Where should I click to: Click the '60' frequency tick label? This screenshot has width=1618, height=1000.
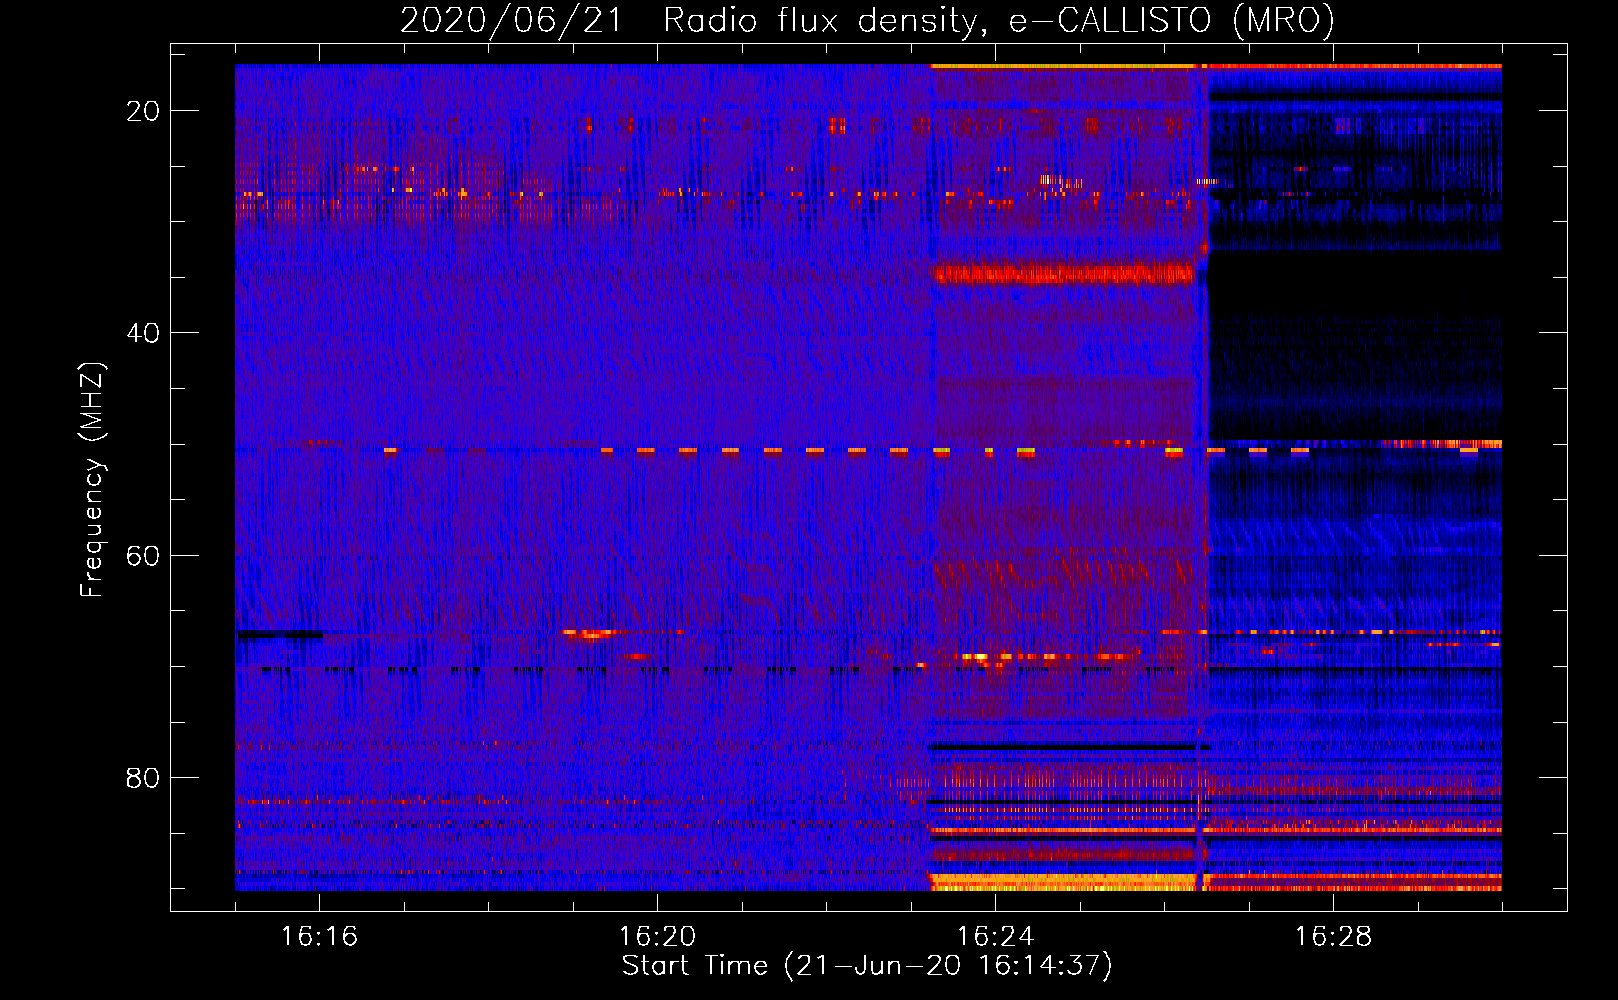click(143, 555)
